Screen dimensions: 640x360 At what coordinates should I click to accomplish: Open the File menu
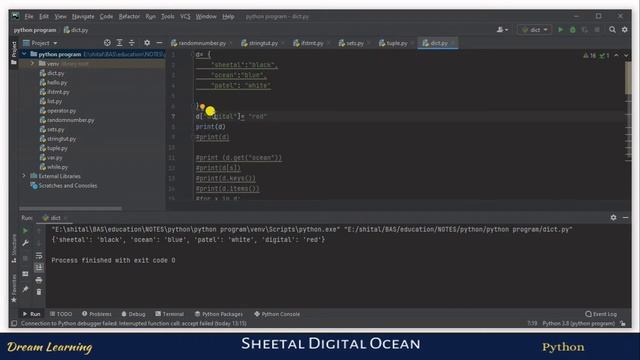tap(29, 17)
